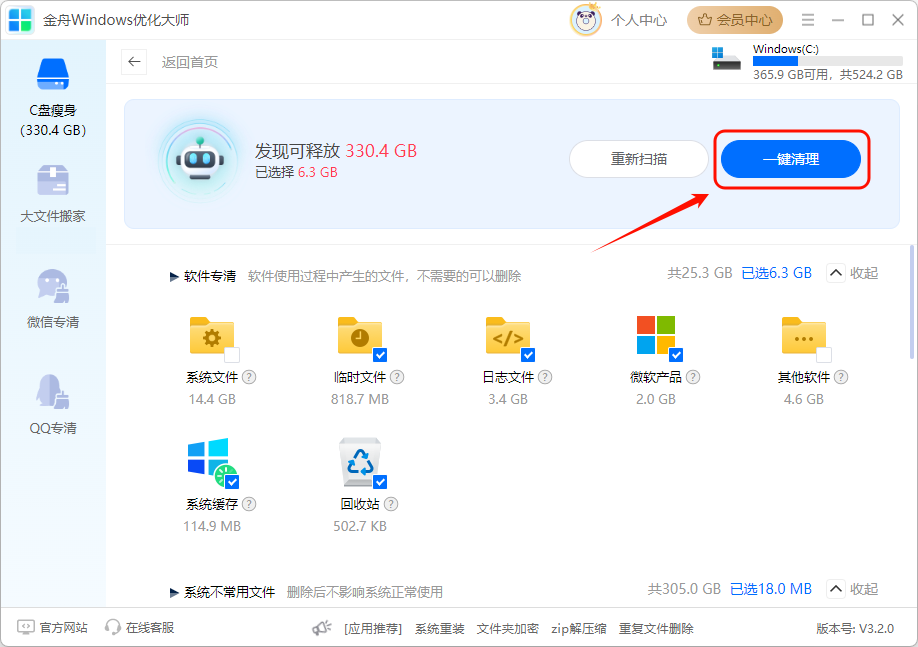Click the 回收站 recycle bin icon

tap(359, 461)
